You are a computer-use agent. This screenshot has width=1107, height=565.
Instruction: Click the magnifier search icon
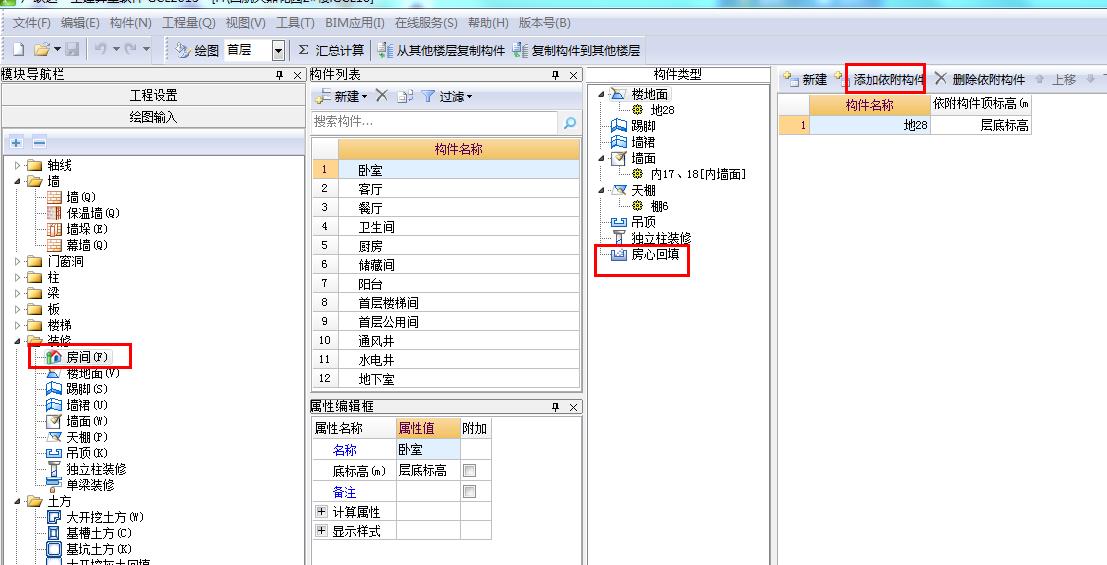click(569, 122)
